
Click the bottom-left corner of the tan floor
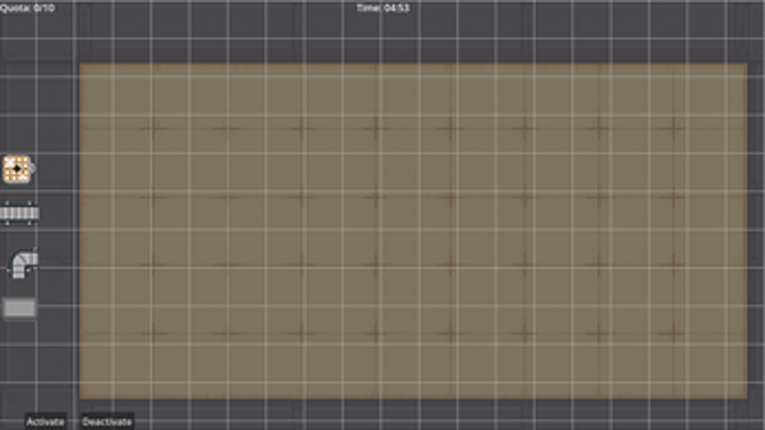[x=81, y=398]
